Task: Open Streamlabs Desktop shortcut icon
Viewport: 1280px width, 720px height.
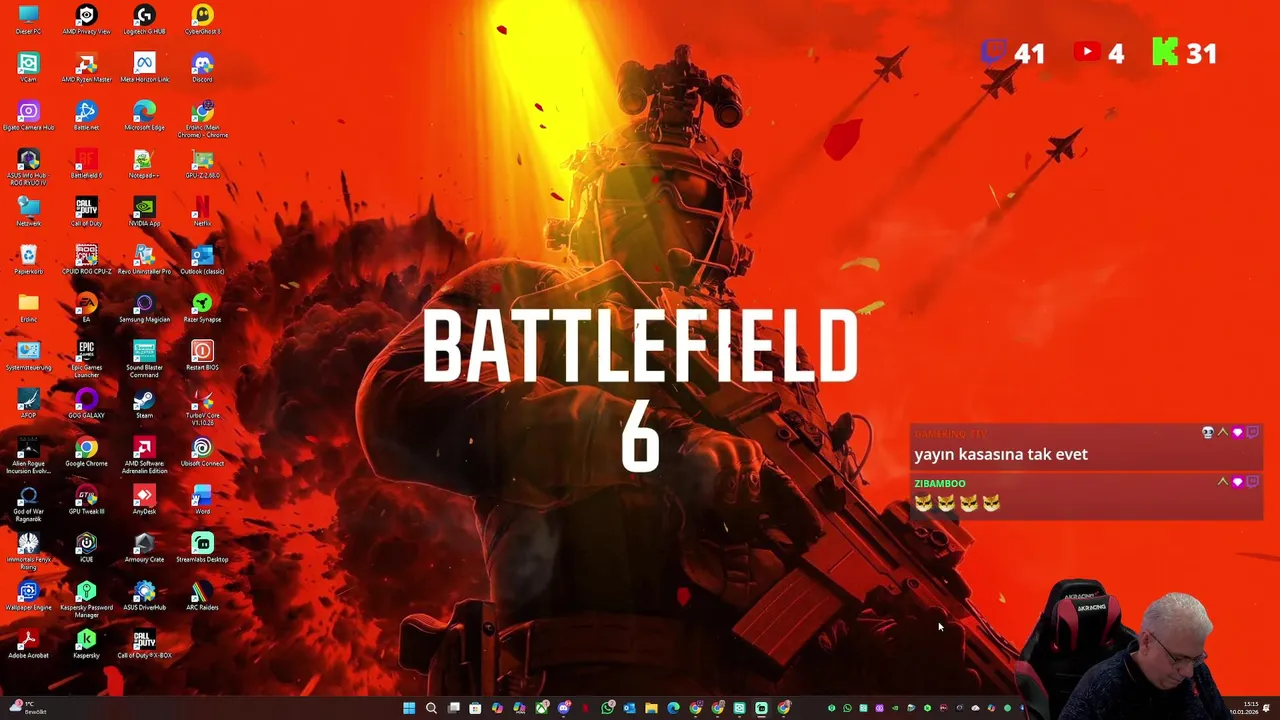Action: coord(202,547)
